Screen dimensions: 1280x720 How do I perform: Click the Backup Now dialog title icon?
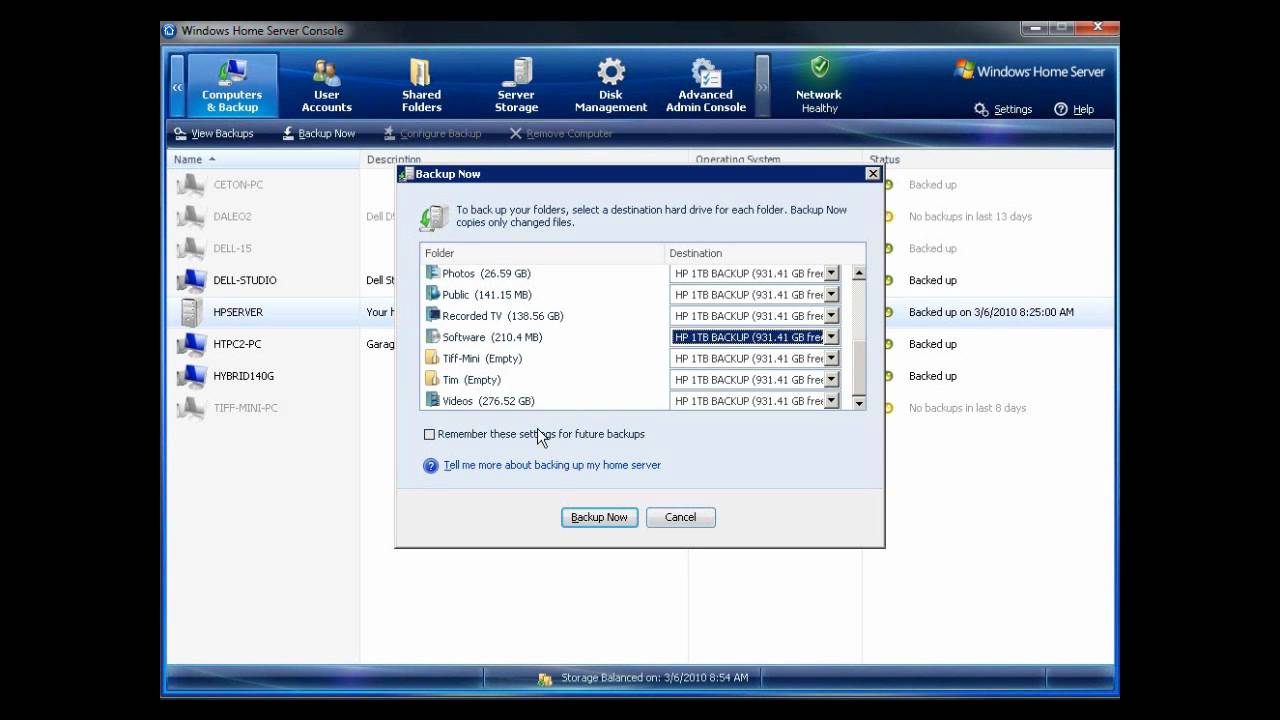click(406, 174)
